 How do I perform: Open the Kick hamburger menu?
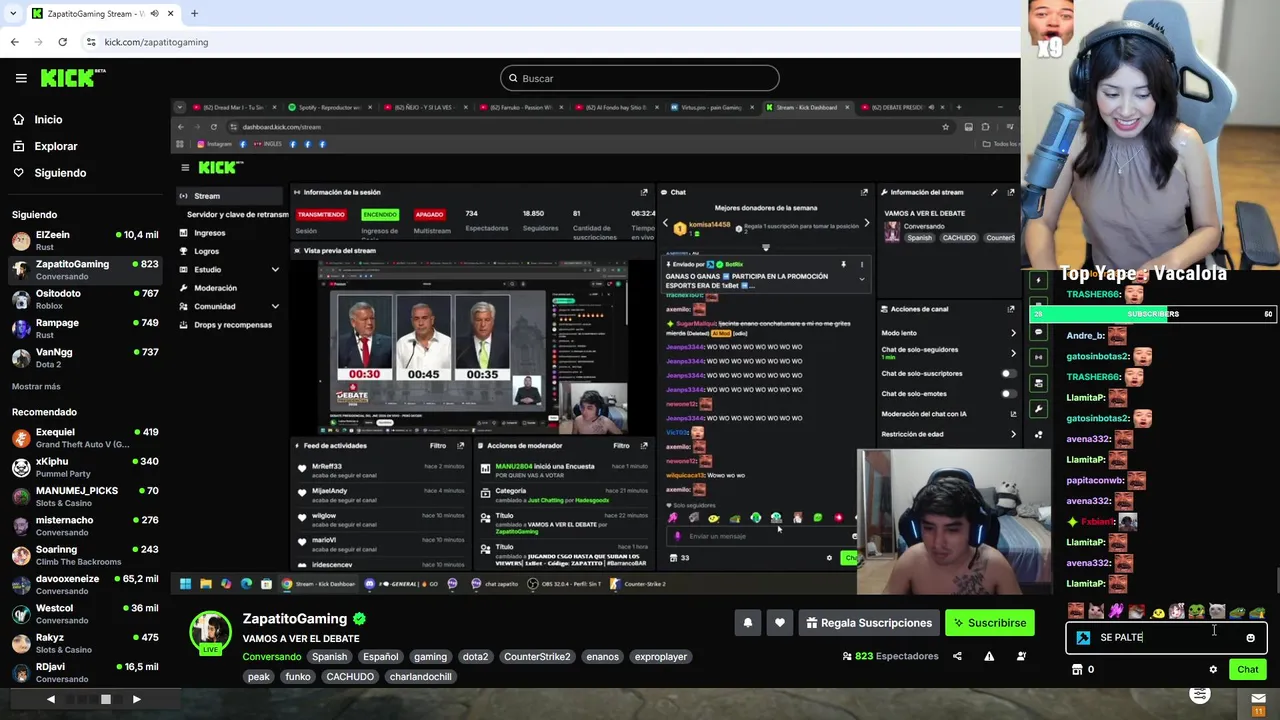pos(21,78)
